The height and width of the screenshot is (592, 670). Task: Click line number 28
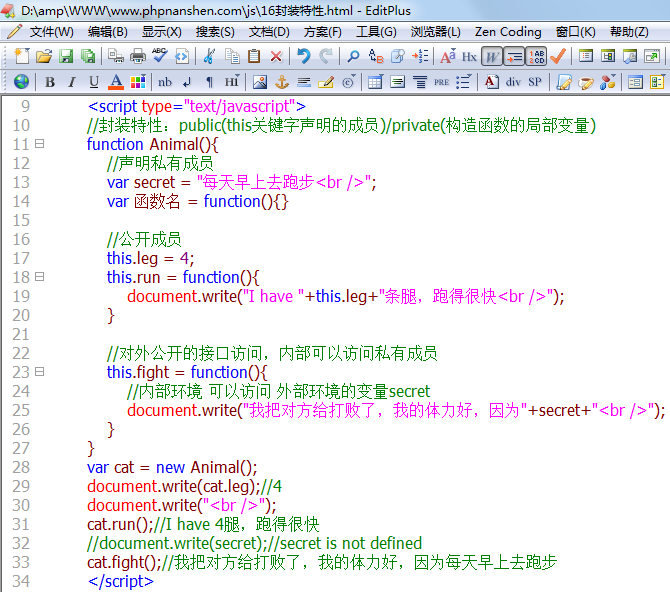21,467
